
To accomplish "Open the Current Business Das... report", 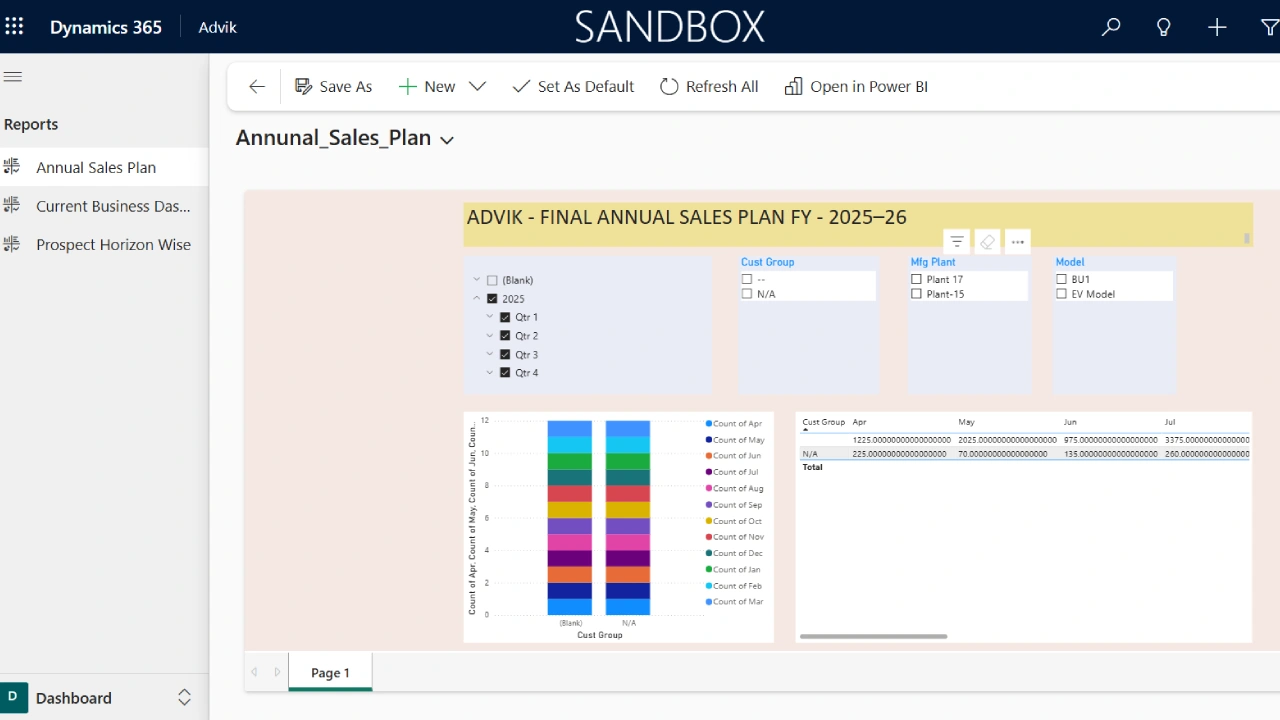I will coord(104,206).
